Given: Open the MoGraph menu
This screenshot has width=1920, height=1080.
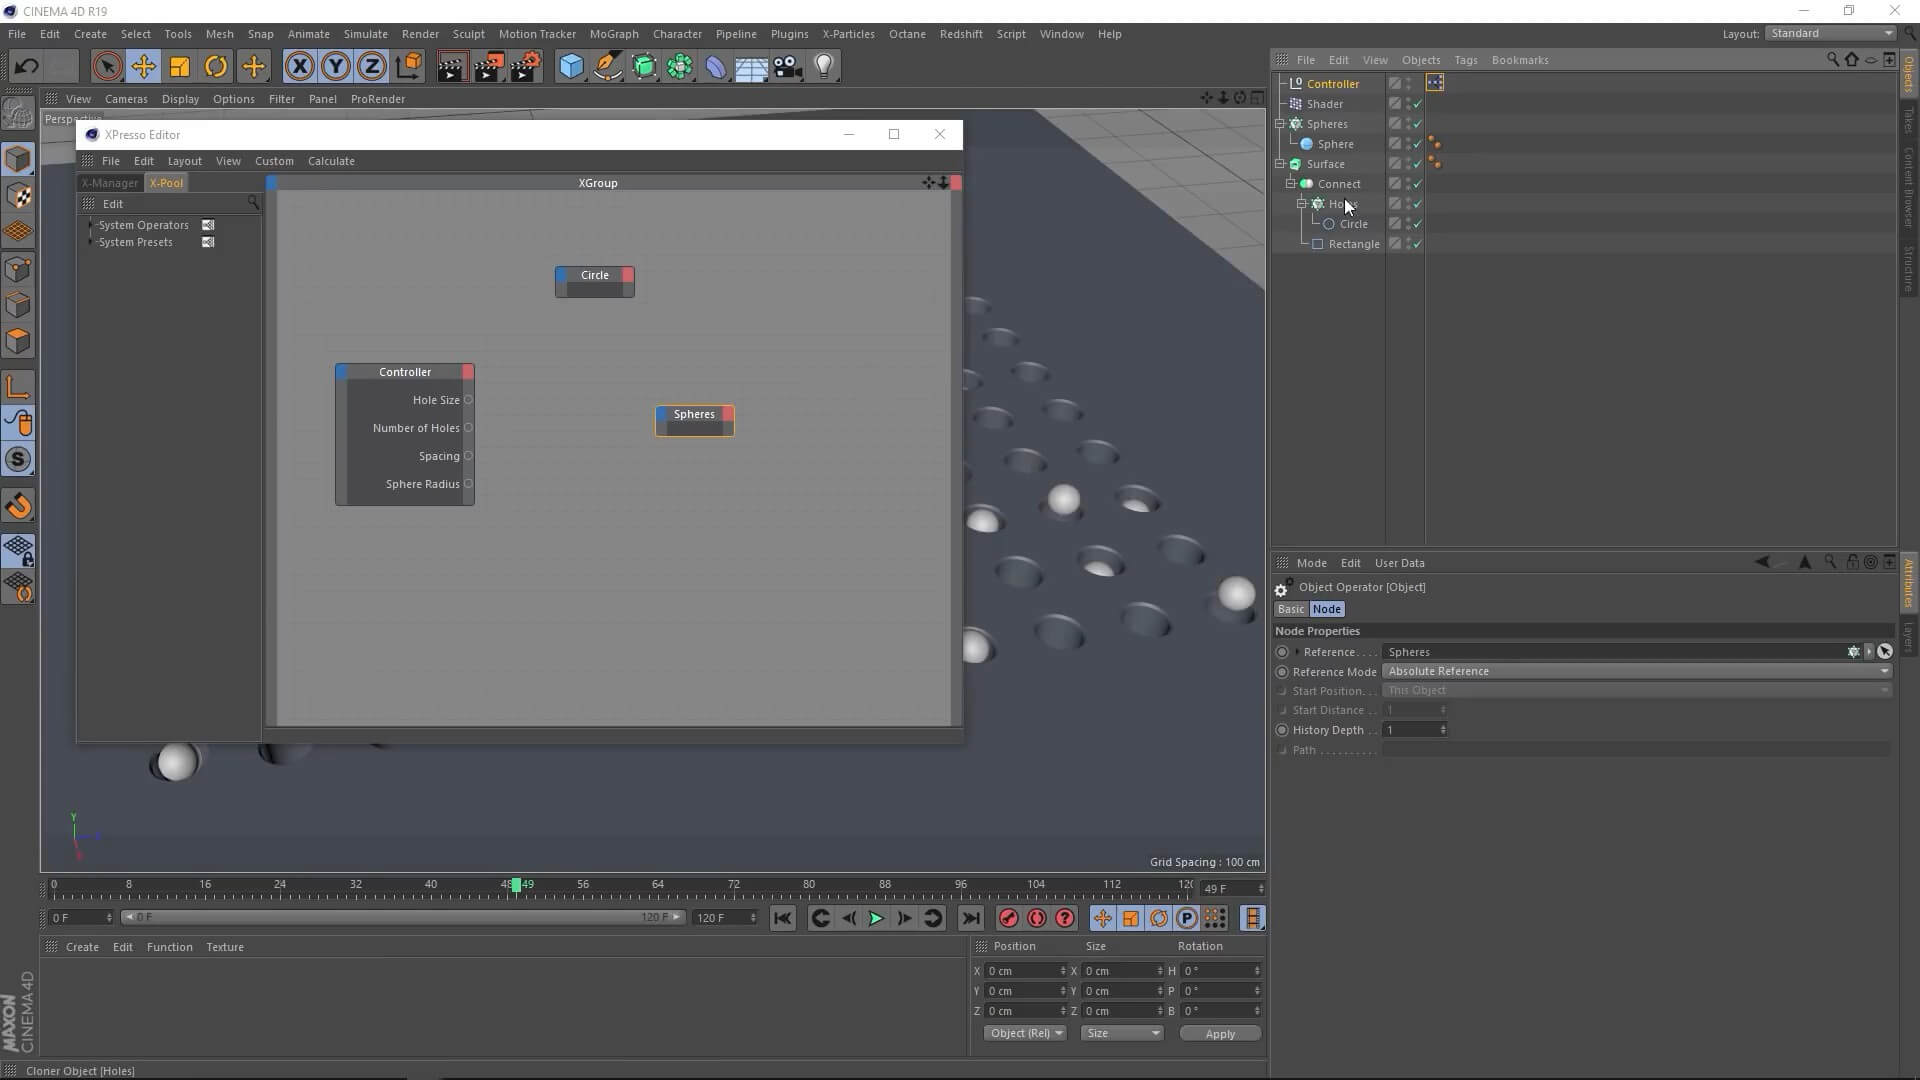Looking at the screenshot, I should click(x=613, y=34).
